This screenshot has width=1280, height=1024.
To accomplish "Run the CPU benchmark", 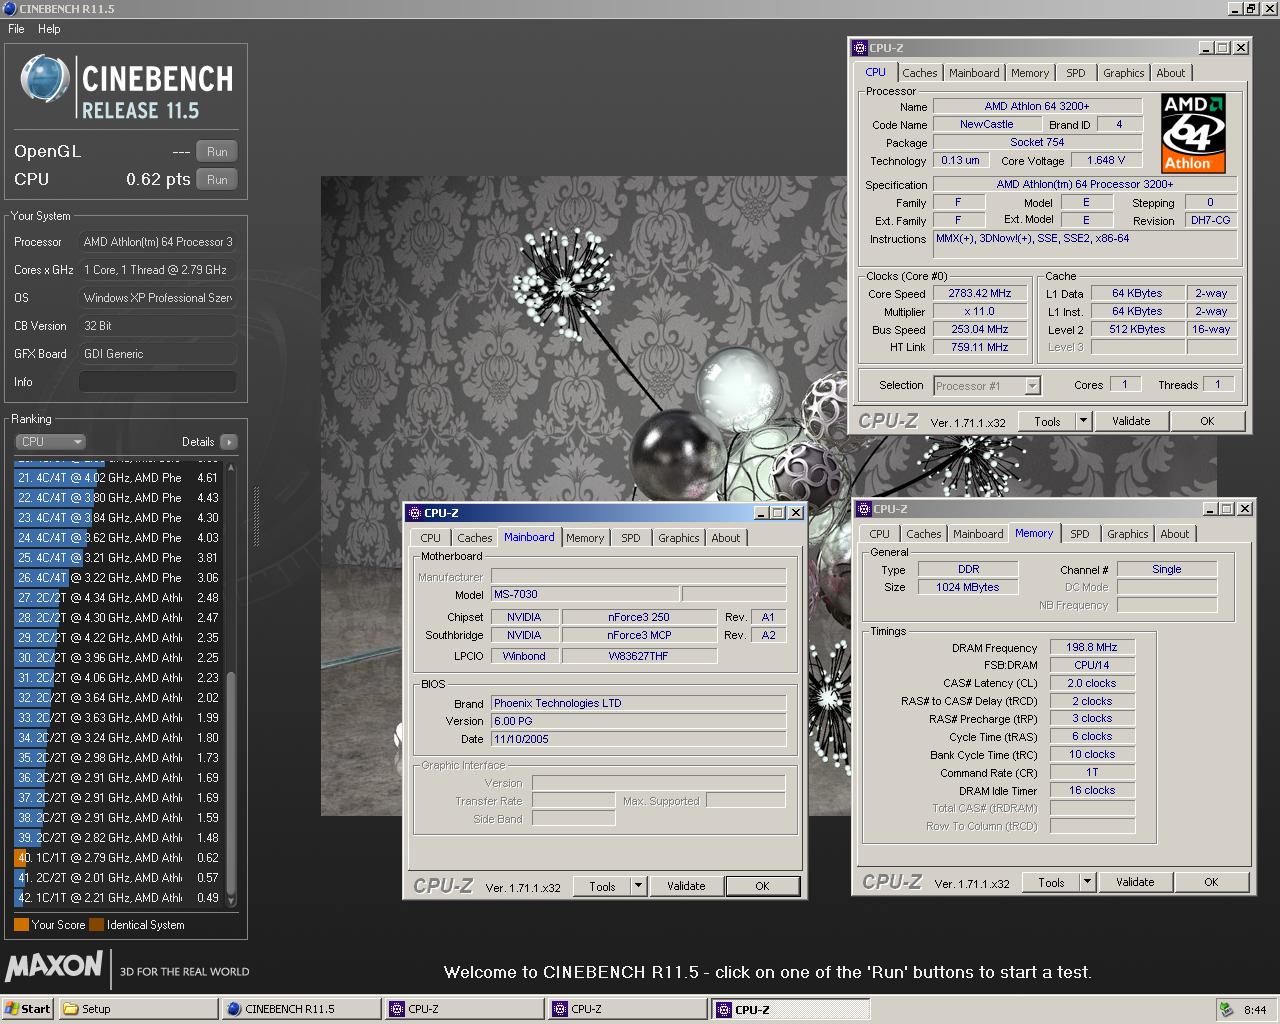I will pyautogui.click(x=217, y=180).
